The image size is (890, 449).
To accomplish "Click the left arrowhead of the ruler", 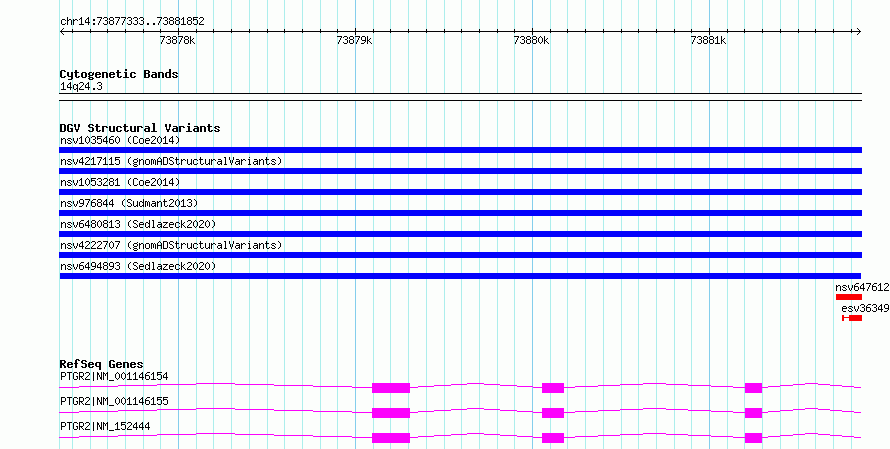I will 62,32.
